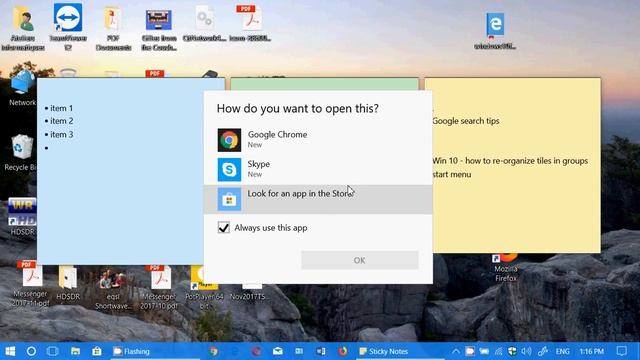
Task: Focus the green sticky note's title bar
Action: pyautogui.click(x=324, y=83)
